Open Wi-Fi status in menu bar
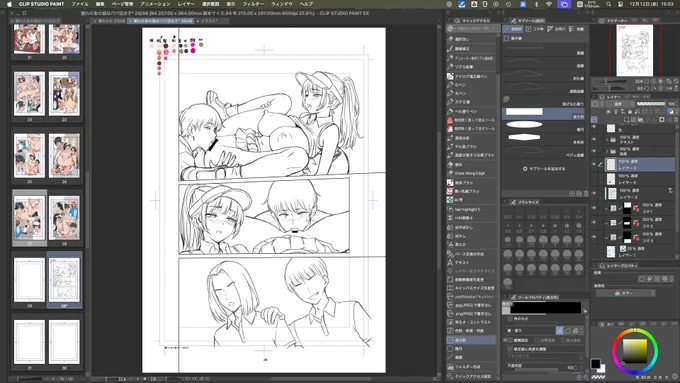 coord(549,4)
